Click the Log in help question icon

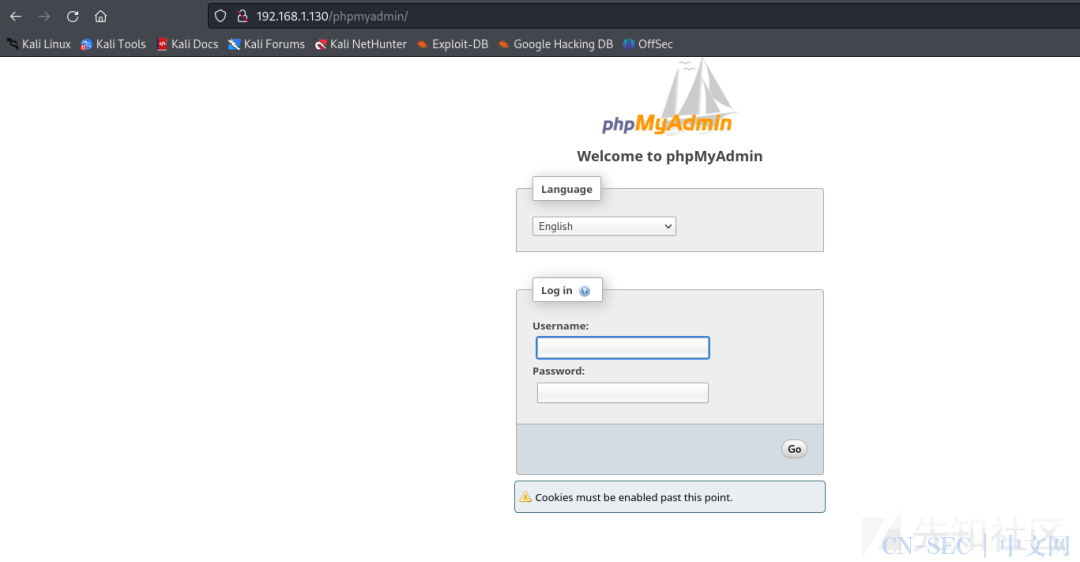(x=585, y=291)
